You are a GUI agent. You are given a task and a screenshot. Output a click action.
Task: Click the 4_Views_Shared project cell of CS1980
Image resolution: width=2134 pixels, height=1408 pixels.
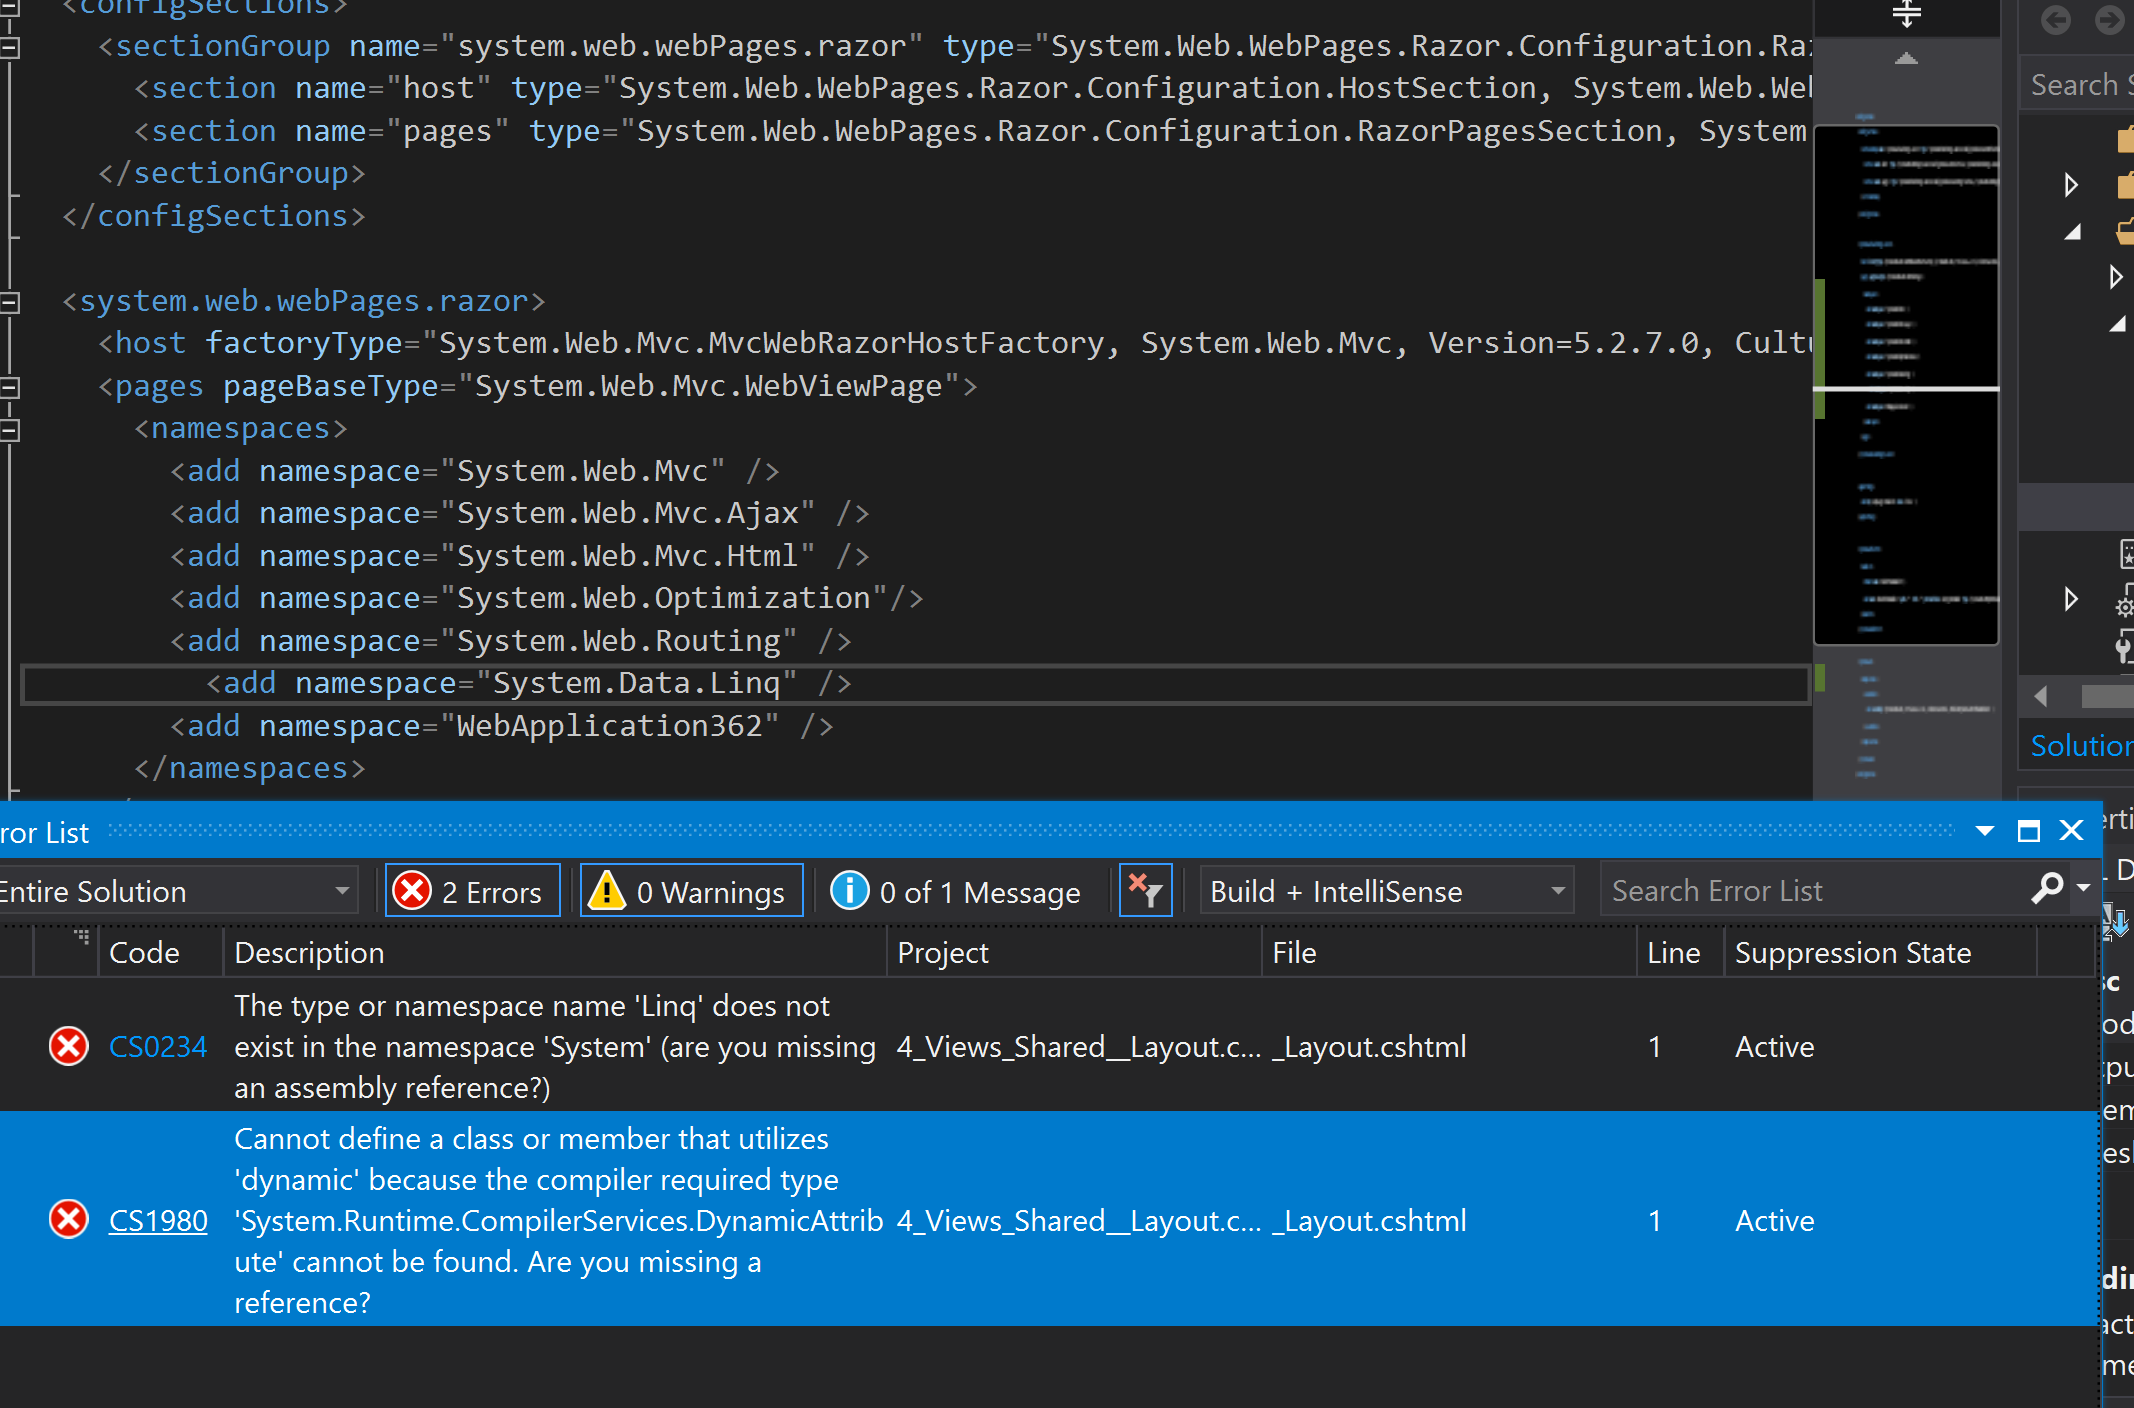(x=1078, y=1221)
